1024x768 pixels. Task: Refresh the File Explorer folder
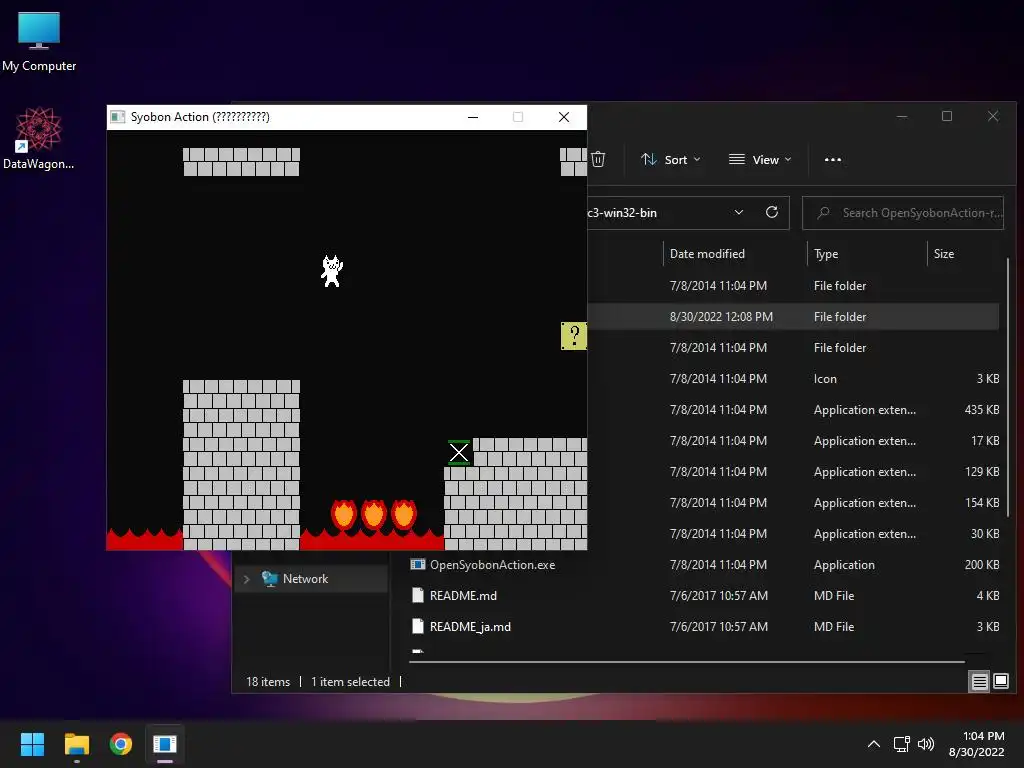[772, 212]
